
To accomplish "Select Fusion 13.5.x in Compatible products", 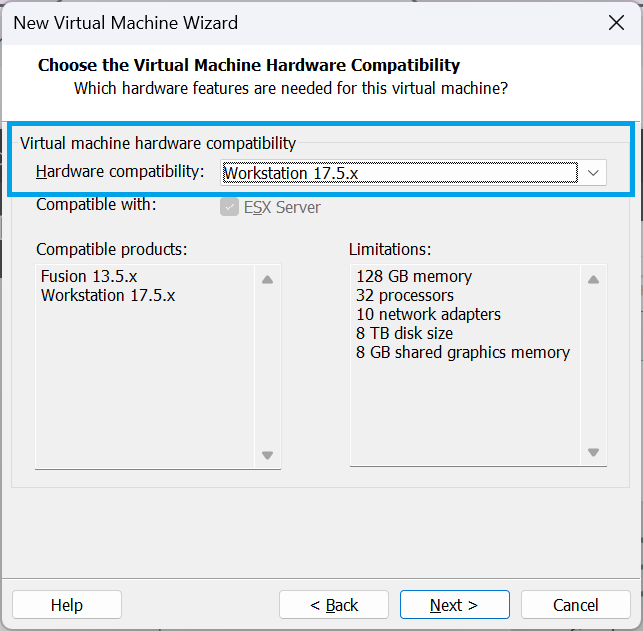I will coord(89,276).
